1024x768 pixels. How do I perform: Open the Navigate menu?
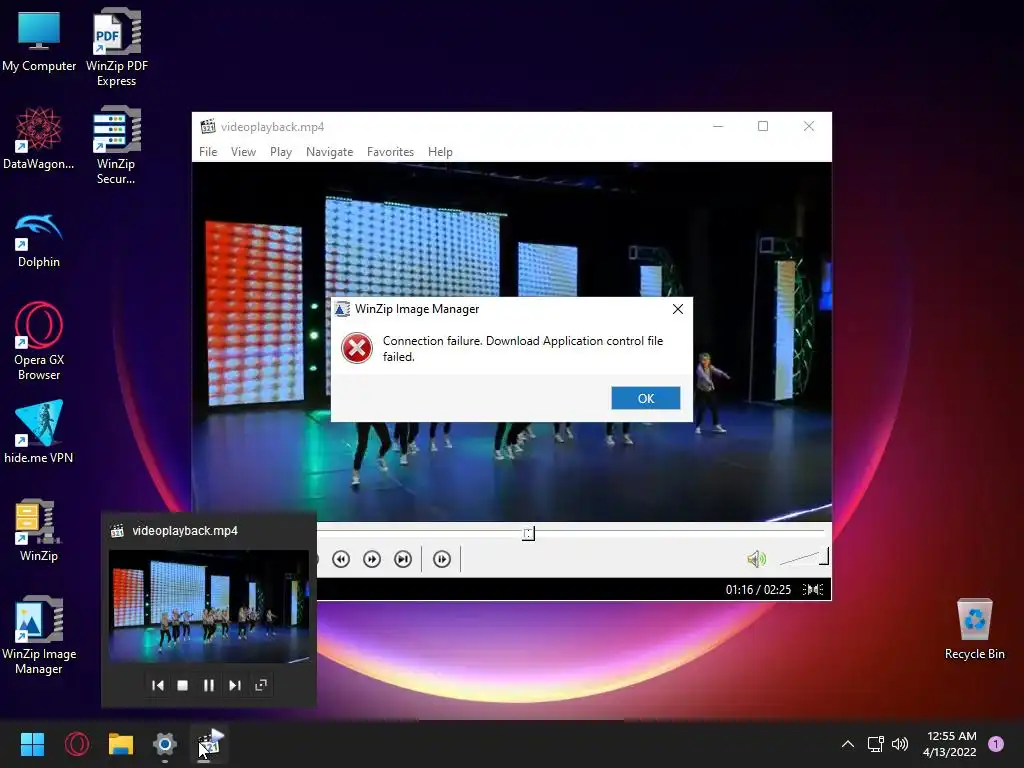click(x=329, y=152)
